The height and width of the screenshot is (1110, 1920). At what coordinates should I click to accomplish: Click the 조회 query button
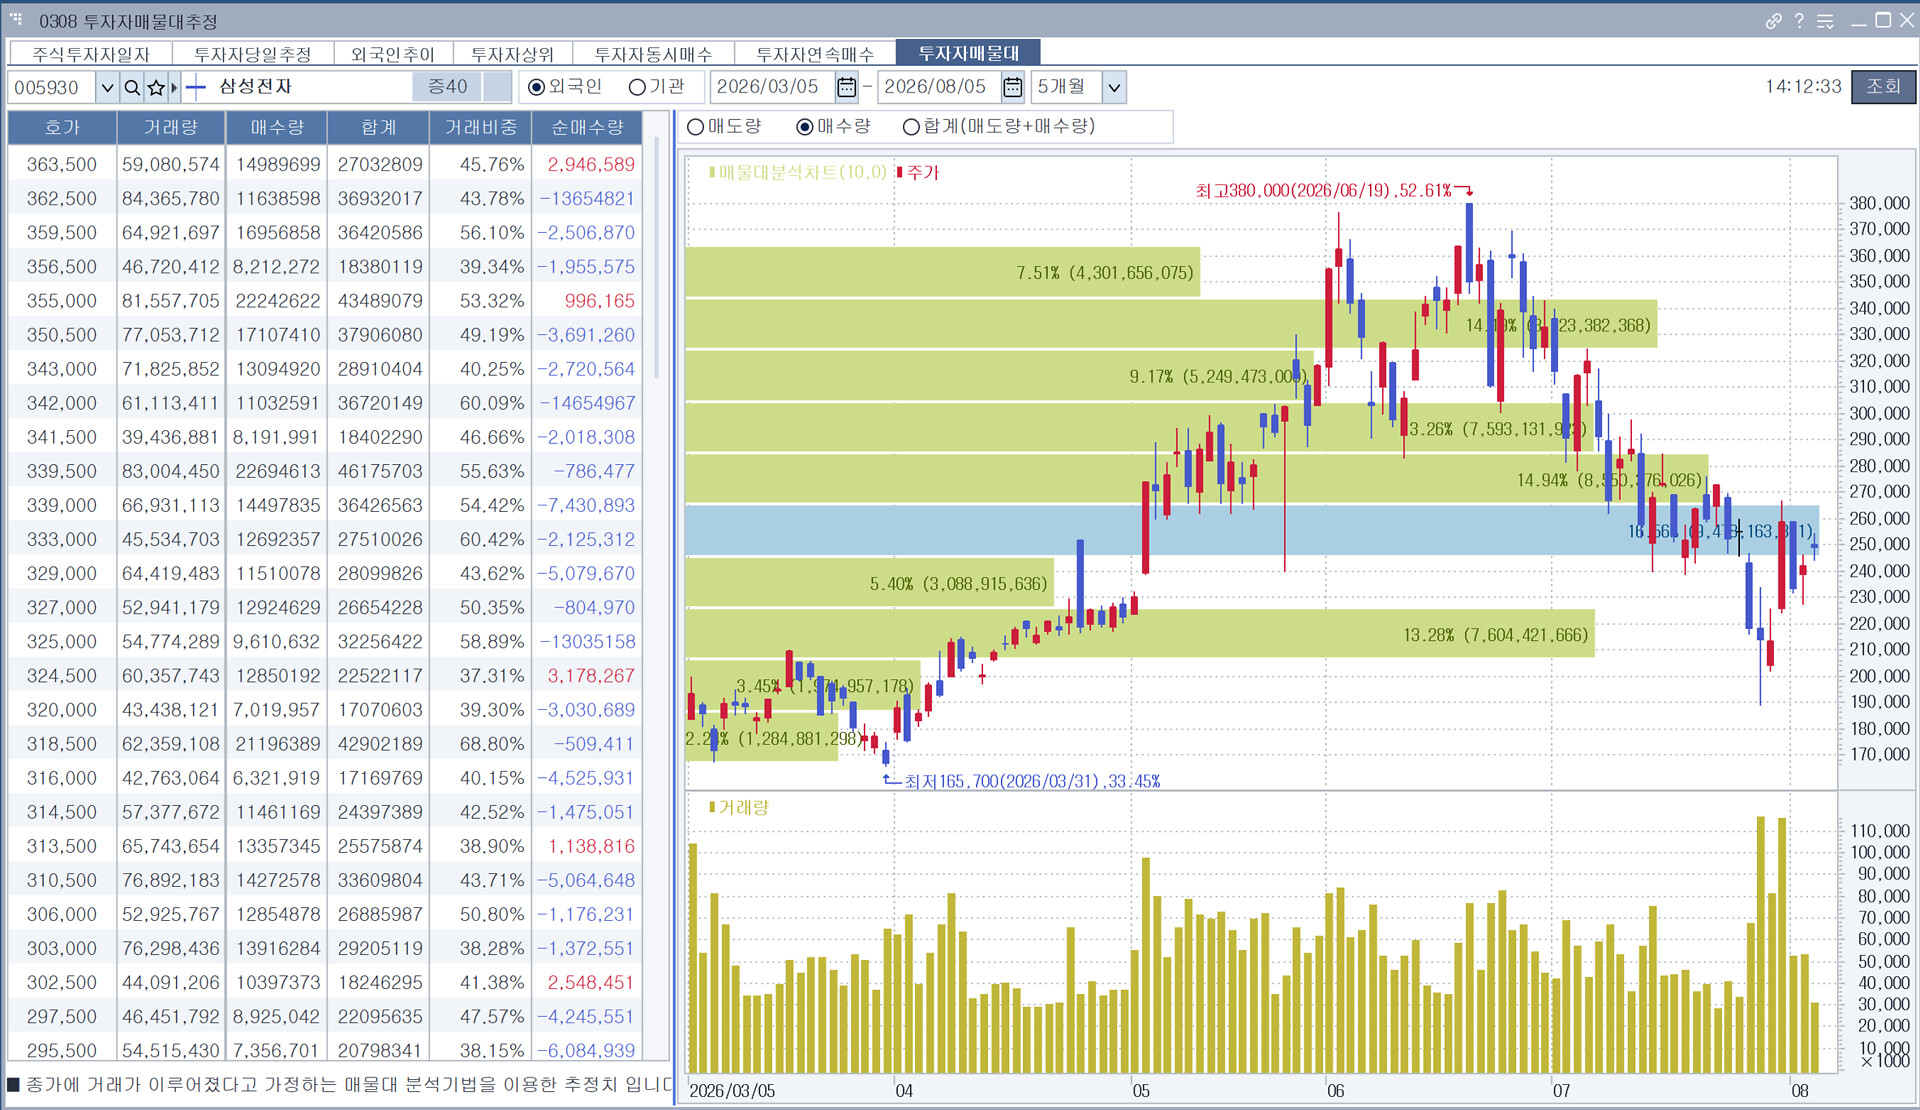point(1883,86)
